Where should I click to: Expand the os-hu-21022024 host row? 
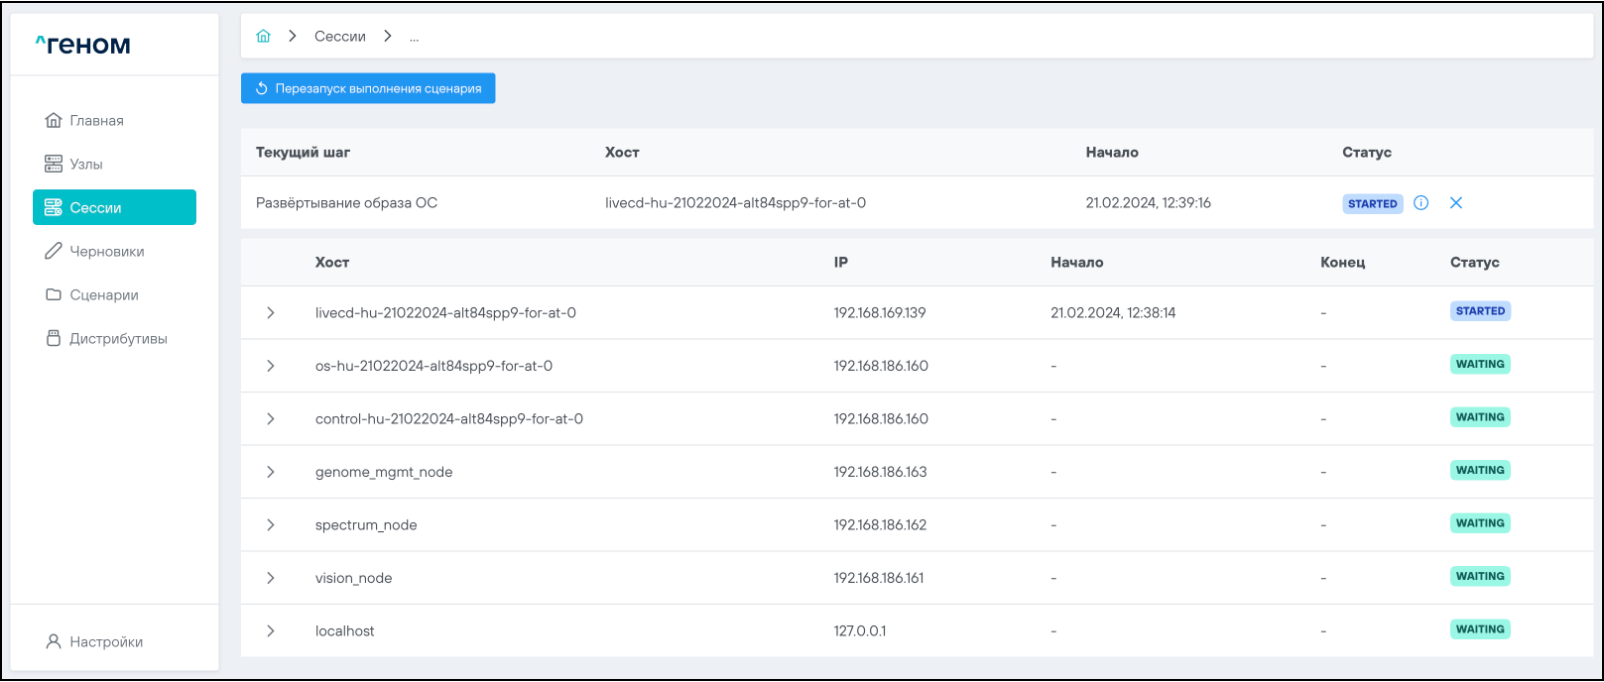pos(271,366)
